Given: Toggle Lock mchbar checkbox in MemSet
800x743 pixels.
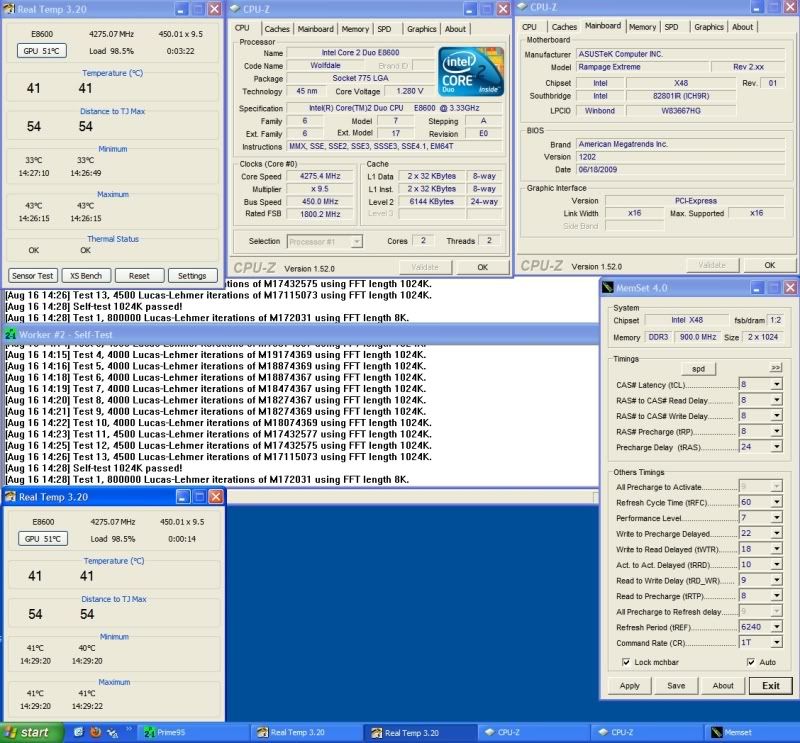Looking at the screenshot, I should tap(626, 662).
